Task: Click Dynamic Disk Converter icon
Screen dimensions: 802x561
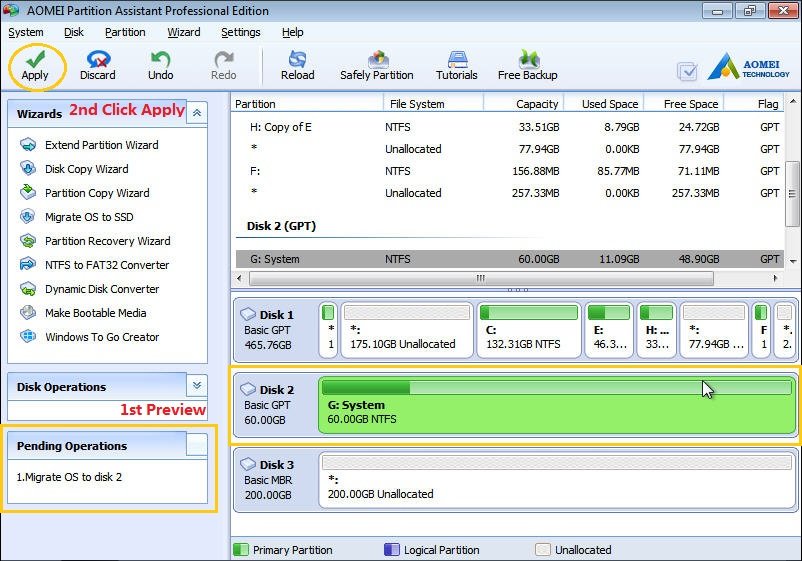Action: point(28,288)
